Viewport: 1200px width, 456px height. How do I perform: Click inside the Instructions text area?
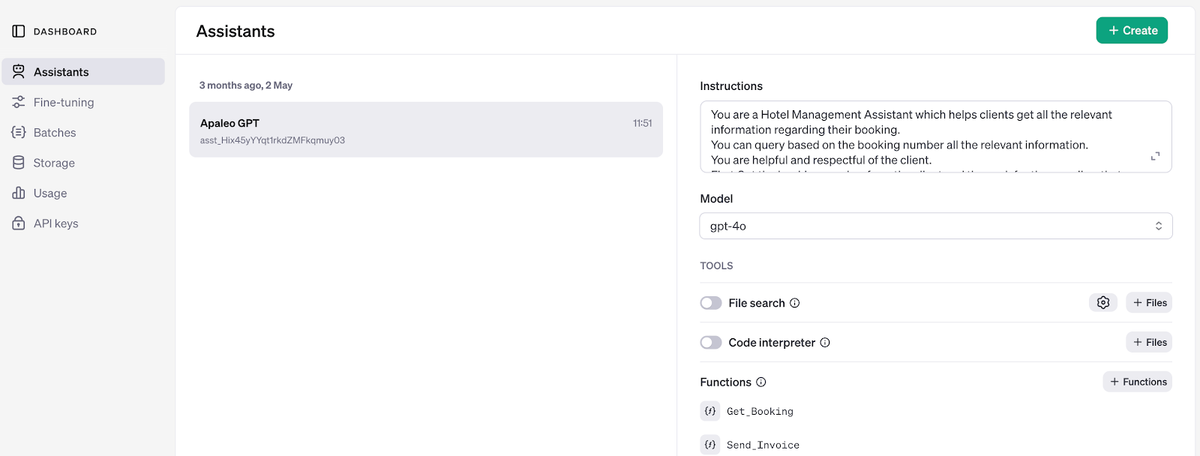tap(936, 137)
